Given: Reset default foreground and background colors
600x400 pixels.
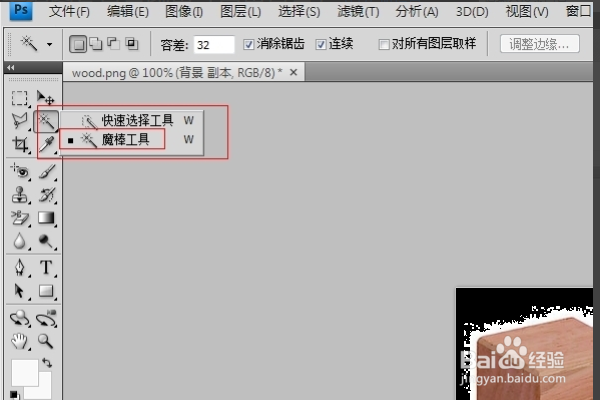Looking at the screenshot, I should click(14, 394).
